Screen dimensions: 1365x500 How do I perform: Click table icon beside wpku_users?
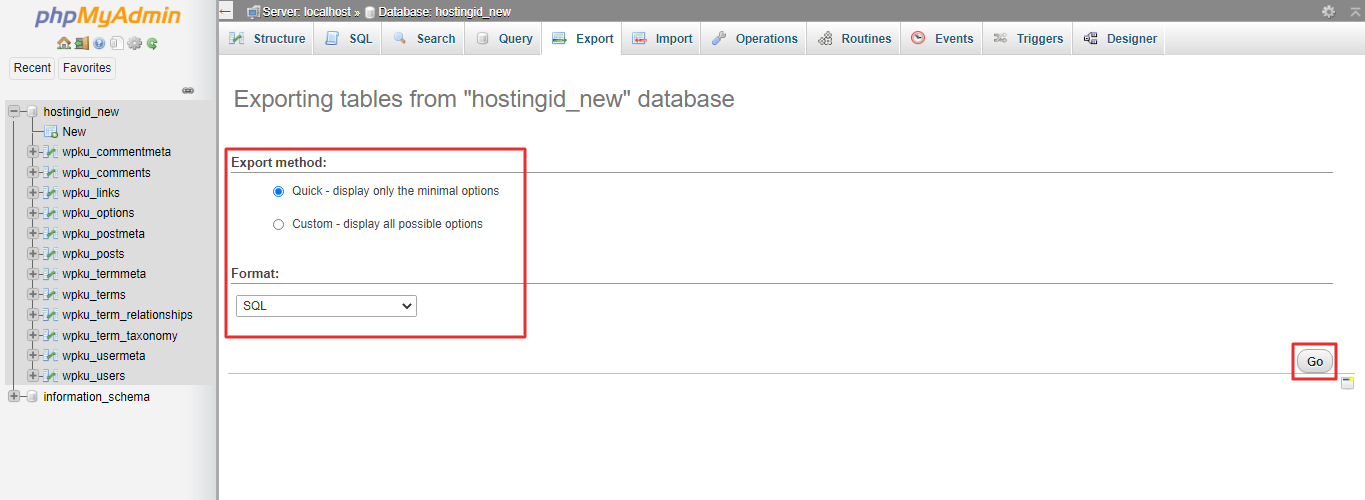coord(51,376)
